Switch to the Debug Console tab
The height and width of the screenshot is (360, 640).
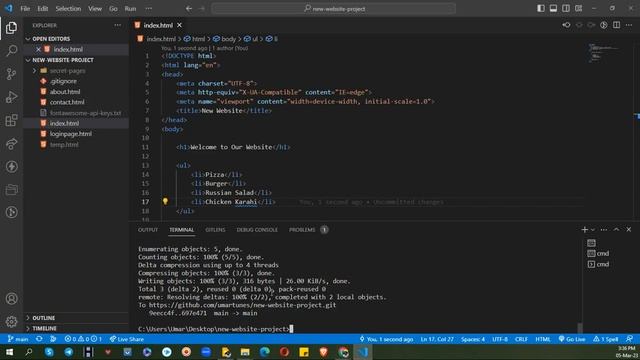click(x=257, y=230)
